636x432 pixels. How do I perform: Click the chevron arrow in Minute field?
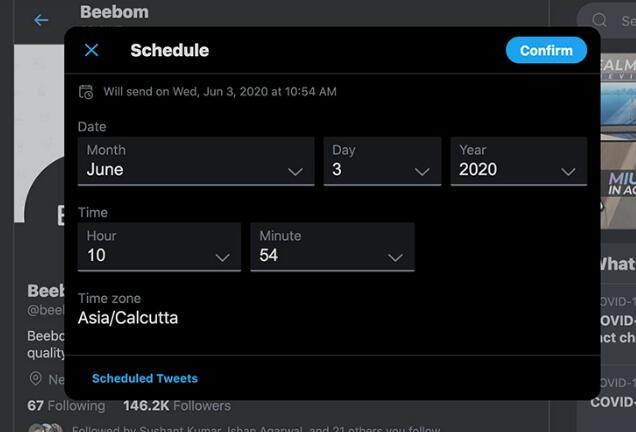[x=395, y=258]
